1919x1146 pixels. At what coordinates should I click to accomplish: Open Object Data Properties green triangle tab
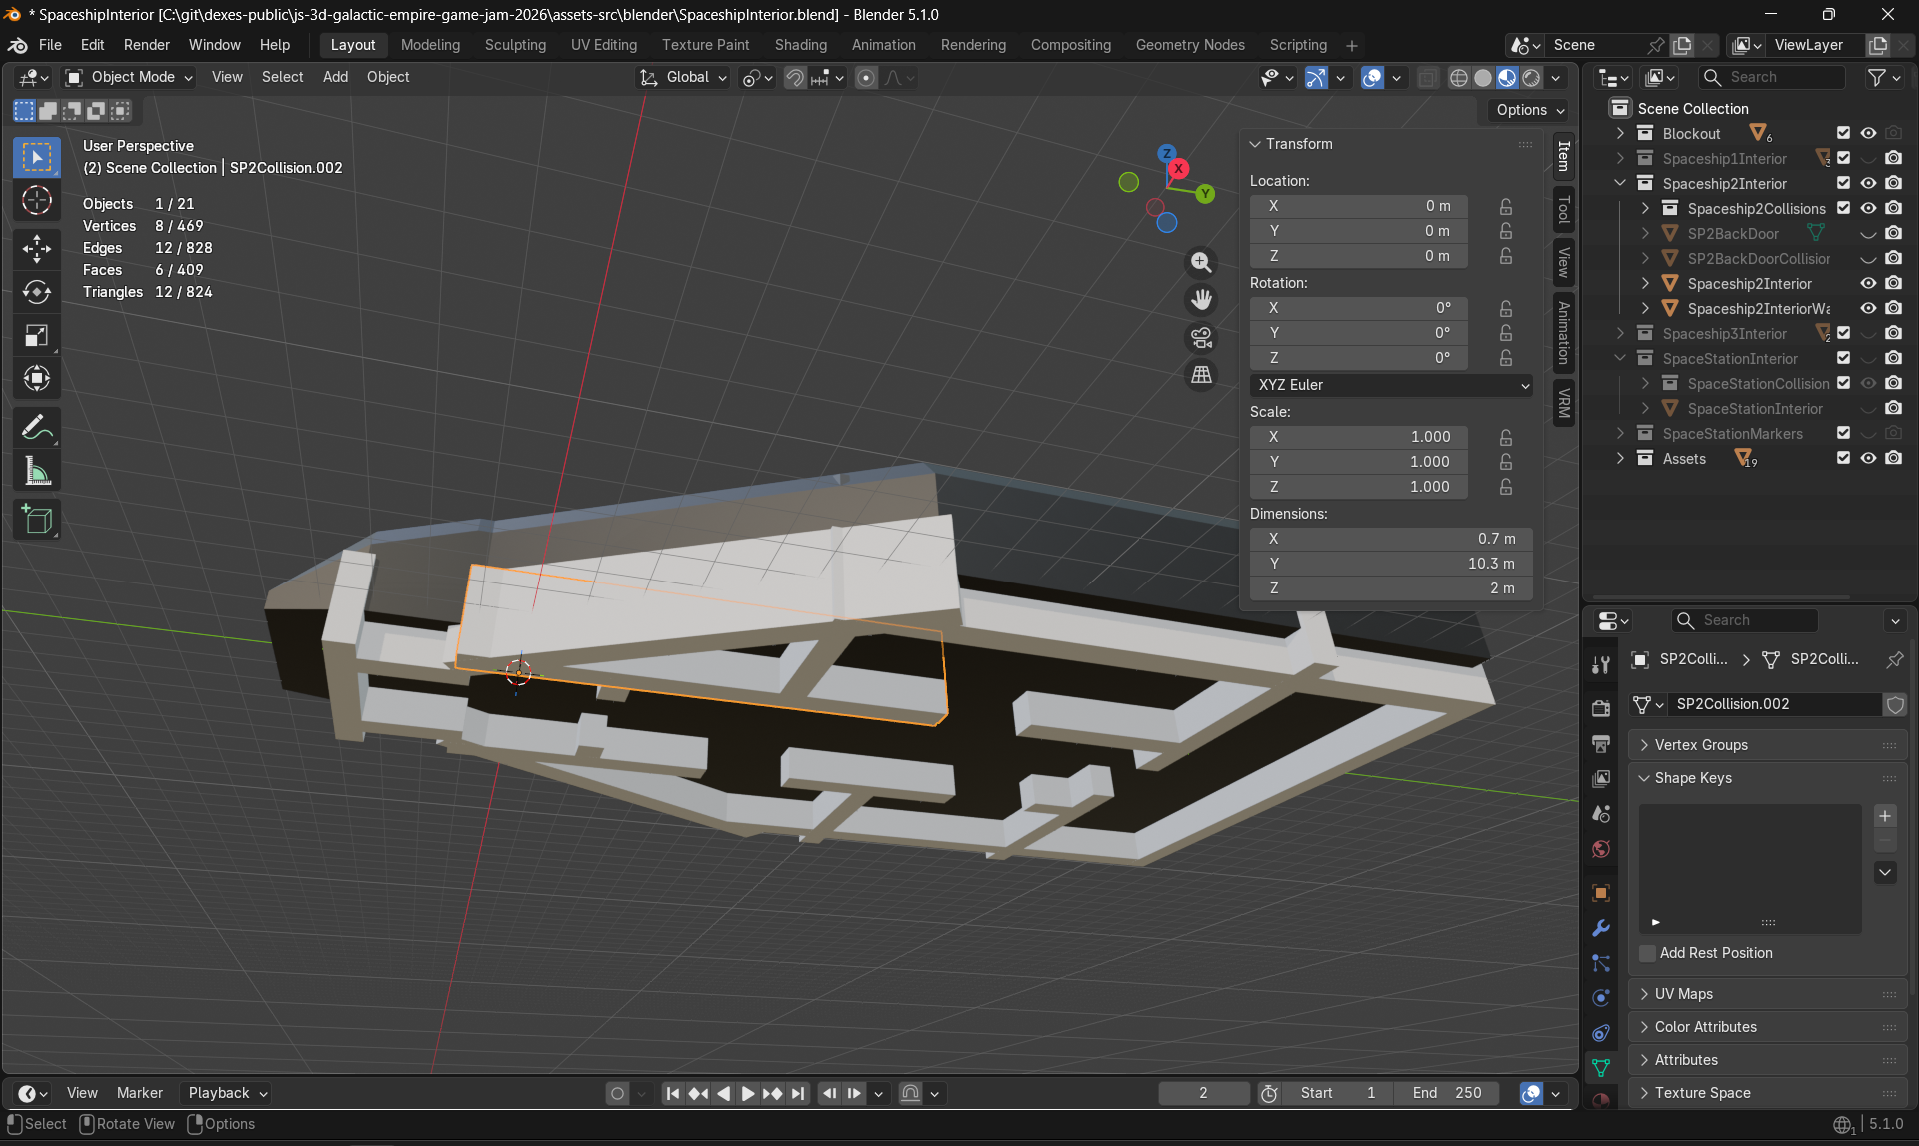[1601, 1068]
